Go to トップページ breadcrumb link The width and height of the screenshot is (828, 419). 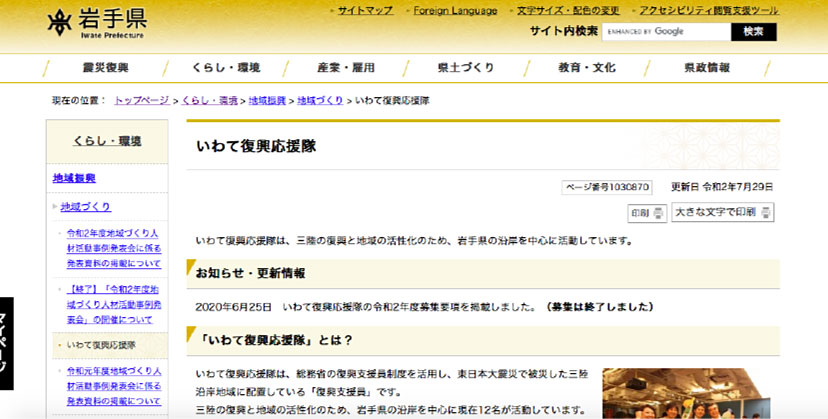tap(142, 100)
